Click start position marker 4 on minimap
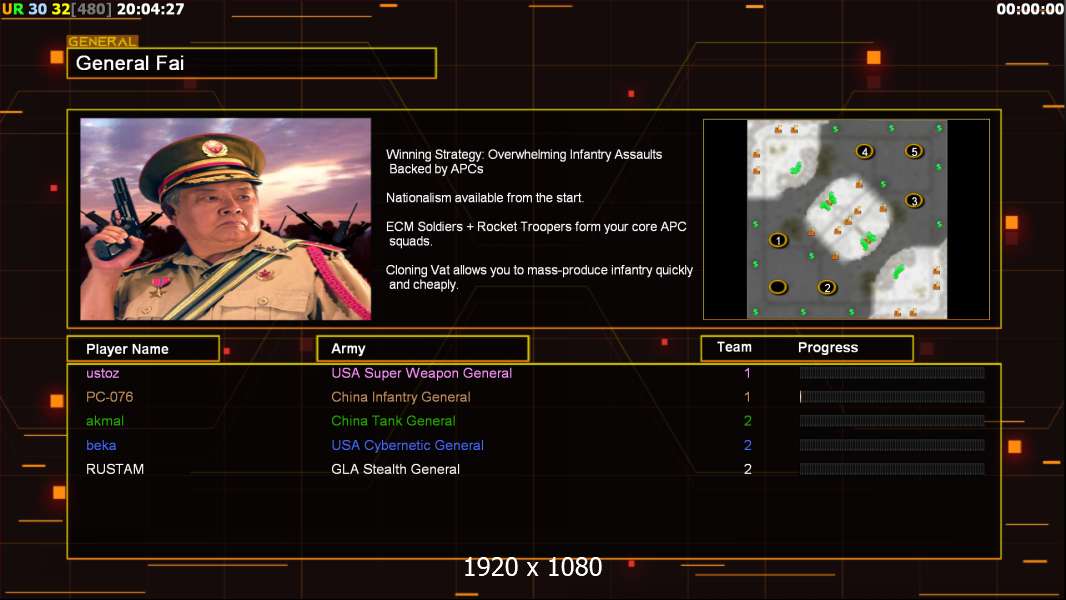1066x600 pixels. pyautogui.click(x=865, y=152)
